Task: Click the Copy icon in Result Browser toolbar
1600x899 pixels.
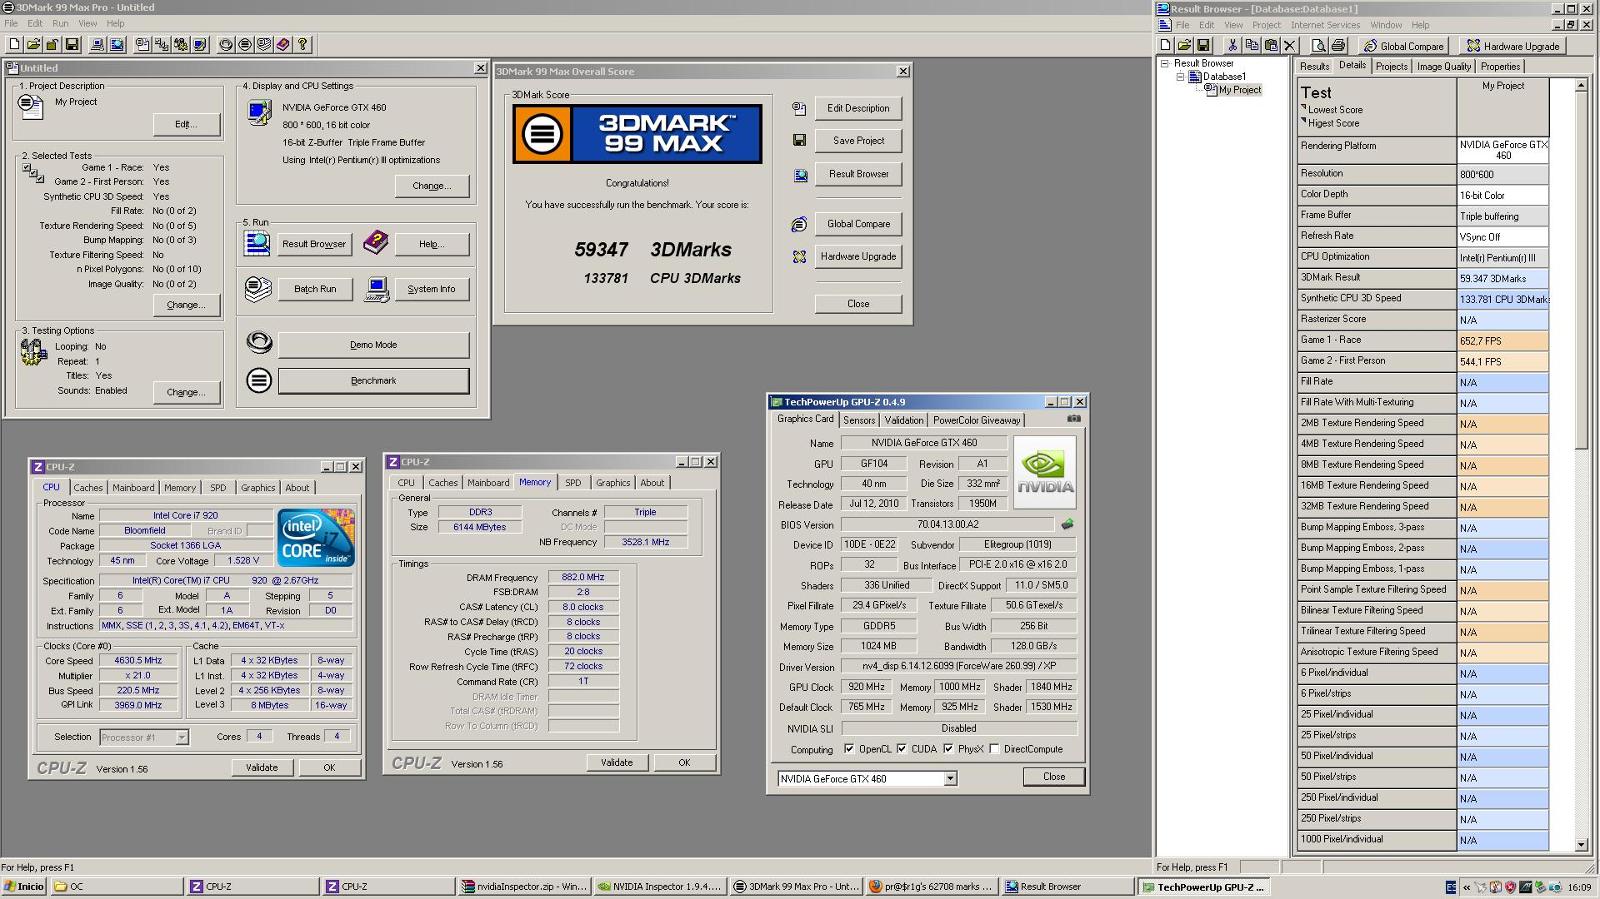Action: [1251, 45]
